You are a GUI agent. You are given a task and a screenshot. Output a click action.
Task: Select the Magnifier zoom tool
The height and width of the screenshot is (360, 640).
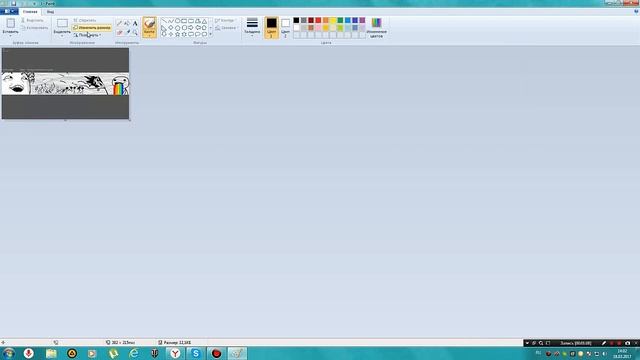135,32
